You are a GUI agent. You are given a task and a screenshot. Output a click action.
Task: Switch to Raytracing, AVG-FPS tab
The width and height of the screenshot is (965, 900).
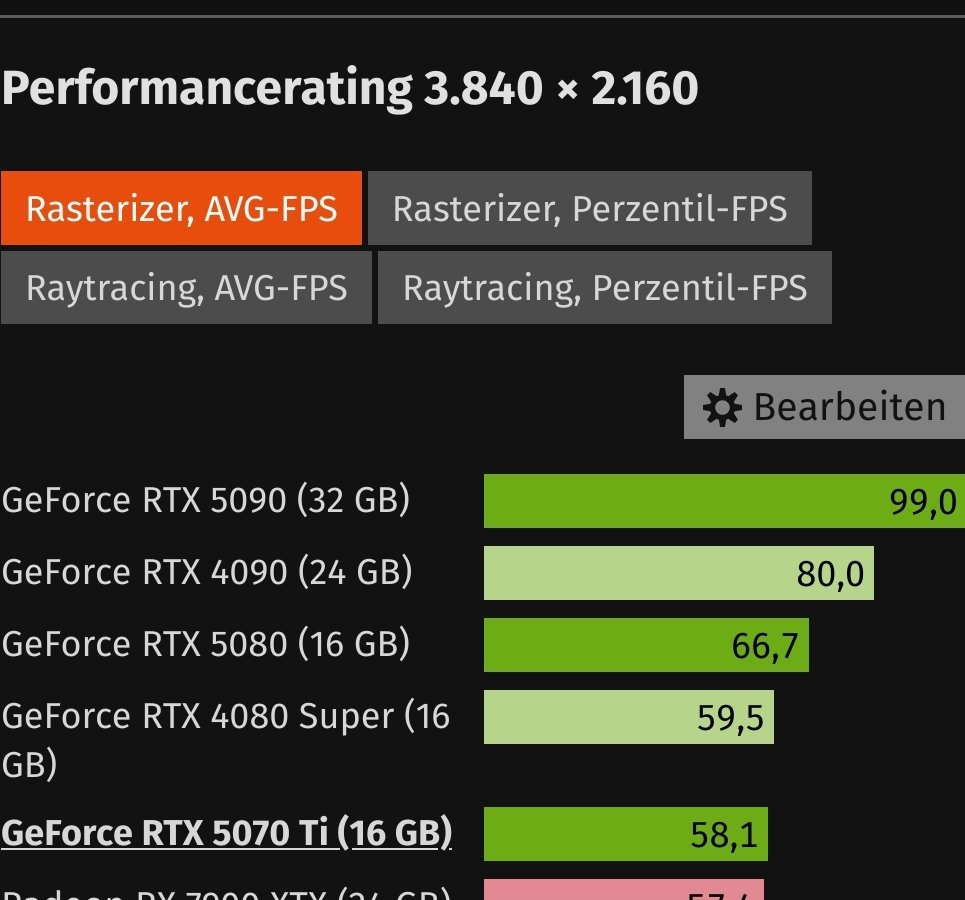186,287
